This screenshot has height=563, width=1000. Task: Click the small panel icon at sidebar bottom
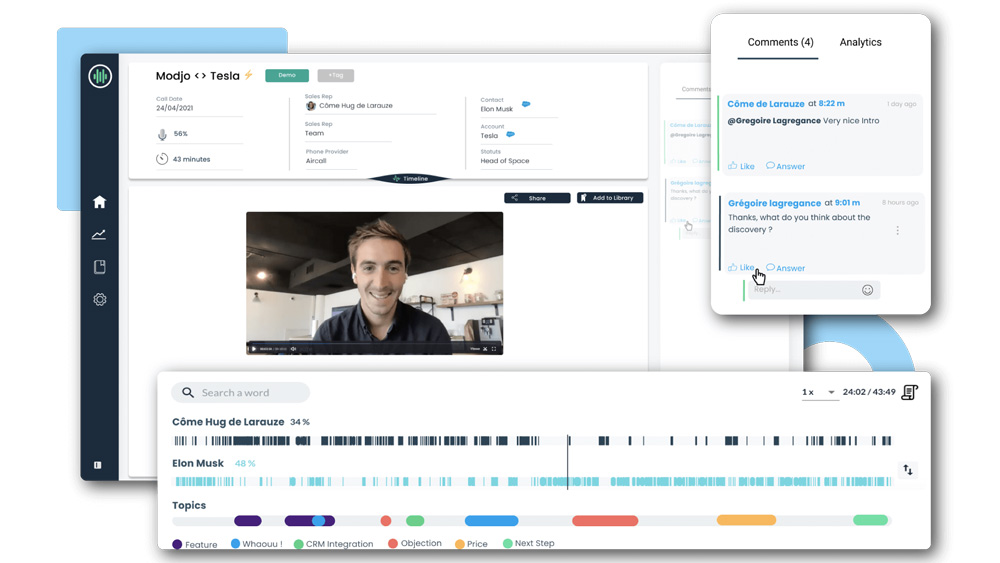98,465
